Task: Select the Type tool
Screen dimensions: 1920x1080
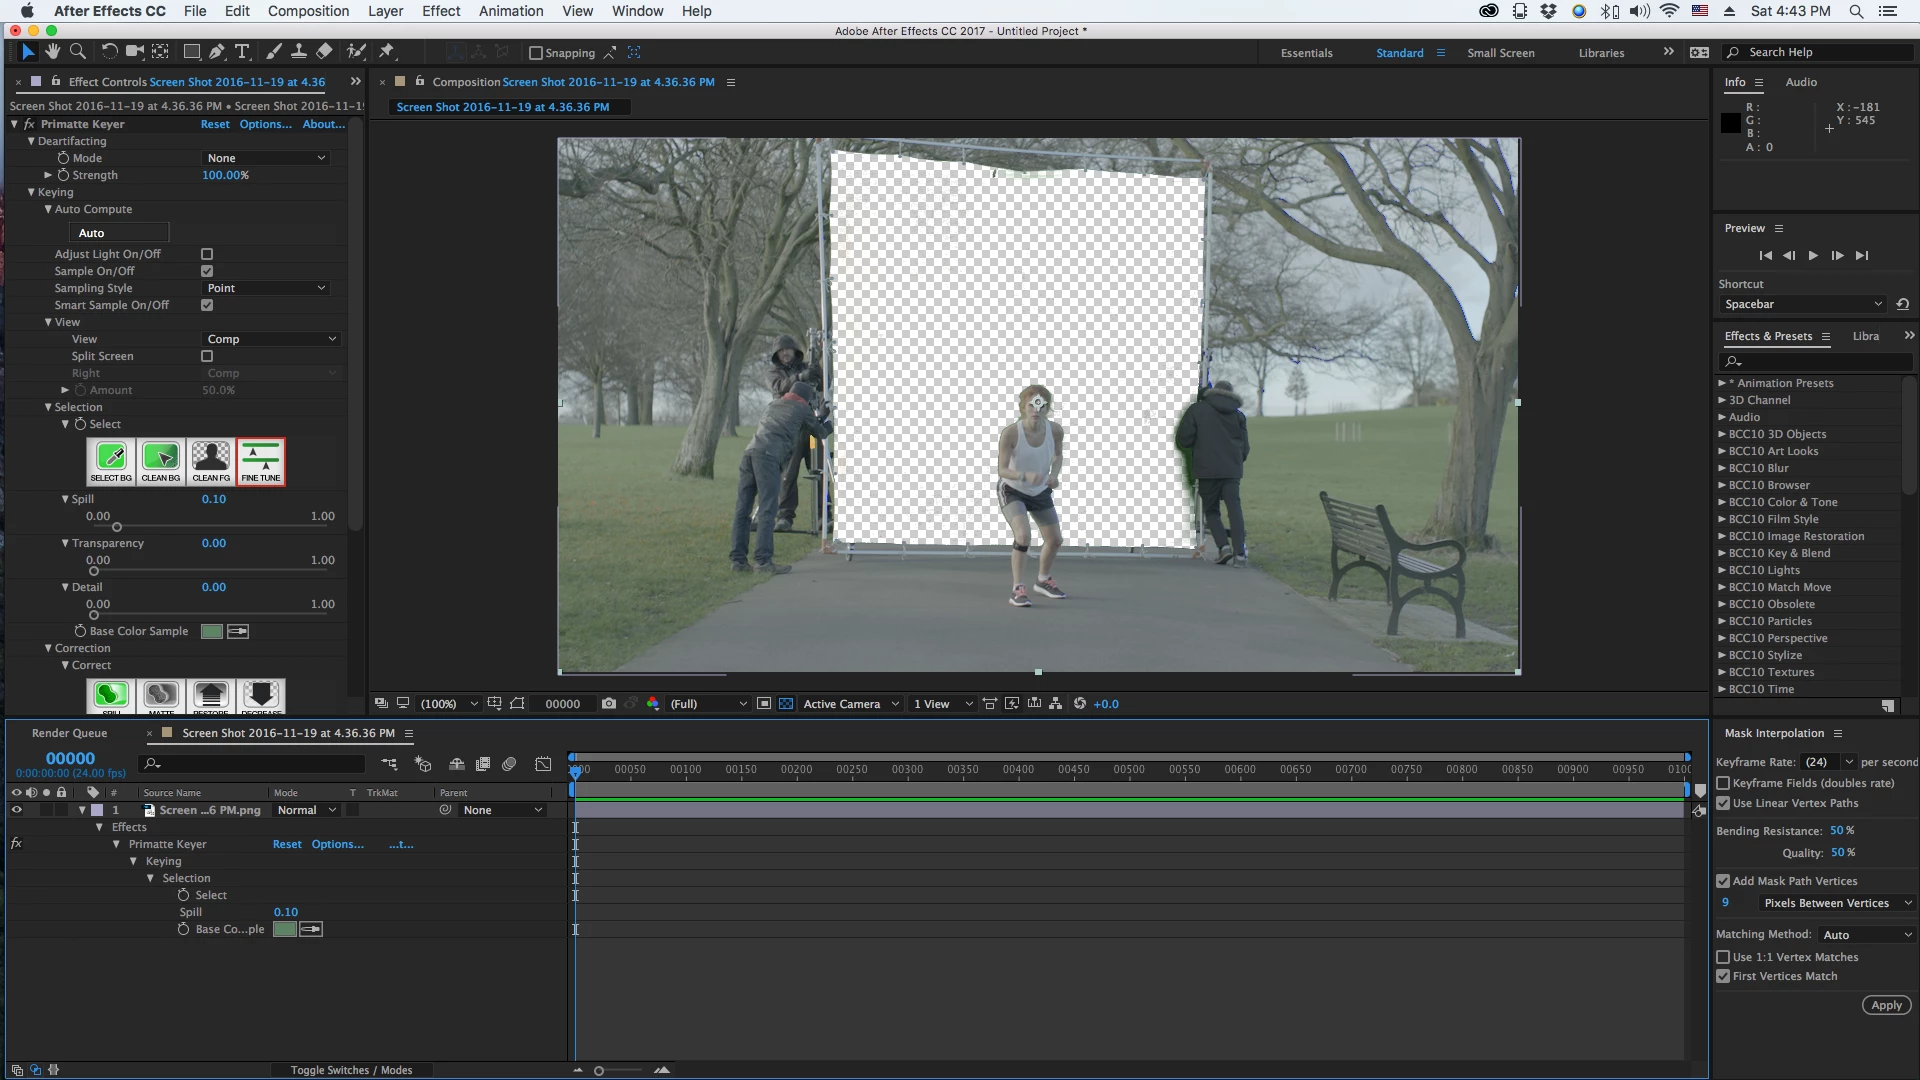Action: pos(242,52)
